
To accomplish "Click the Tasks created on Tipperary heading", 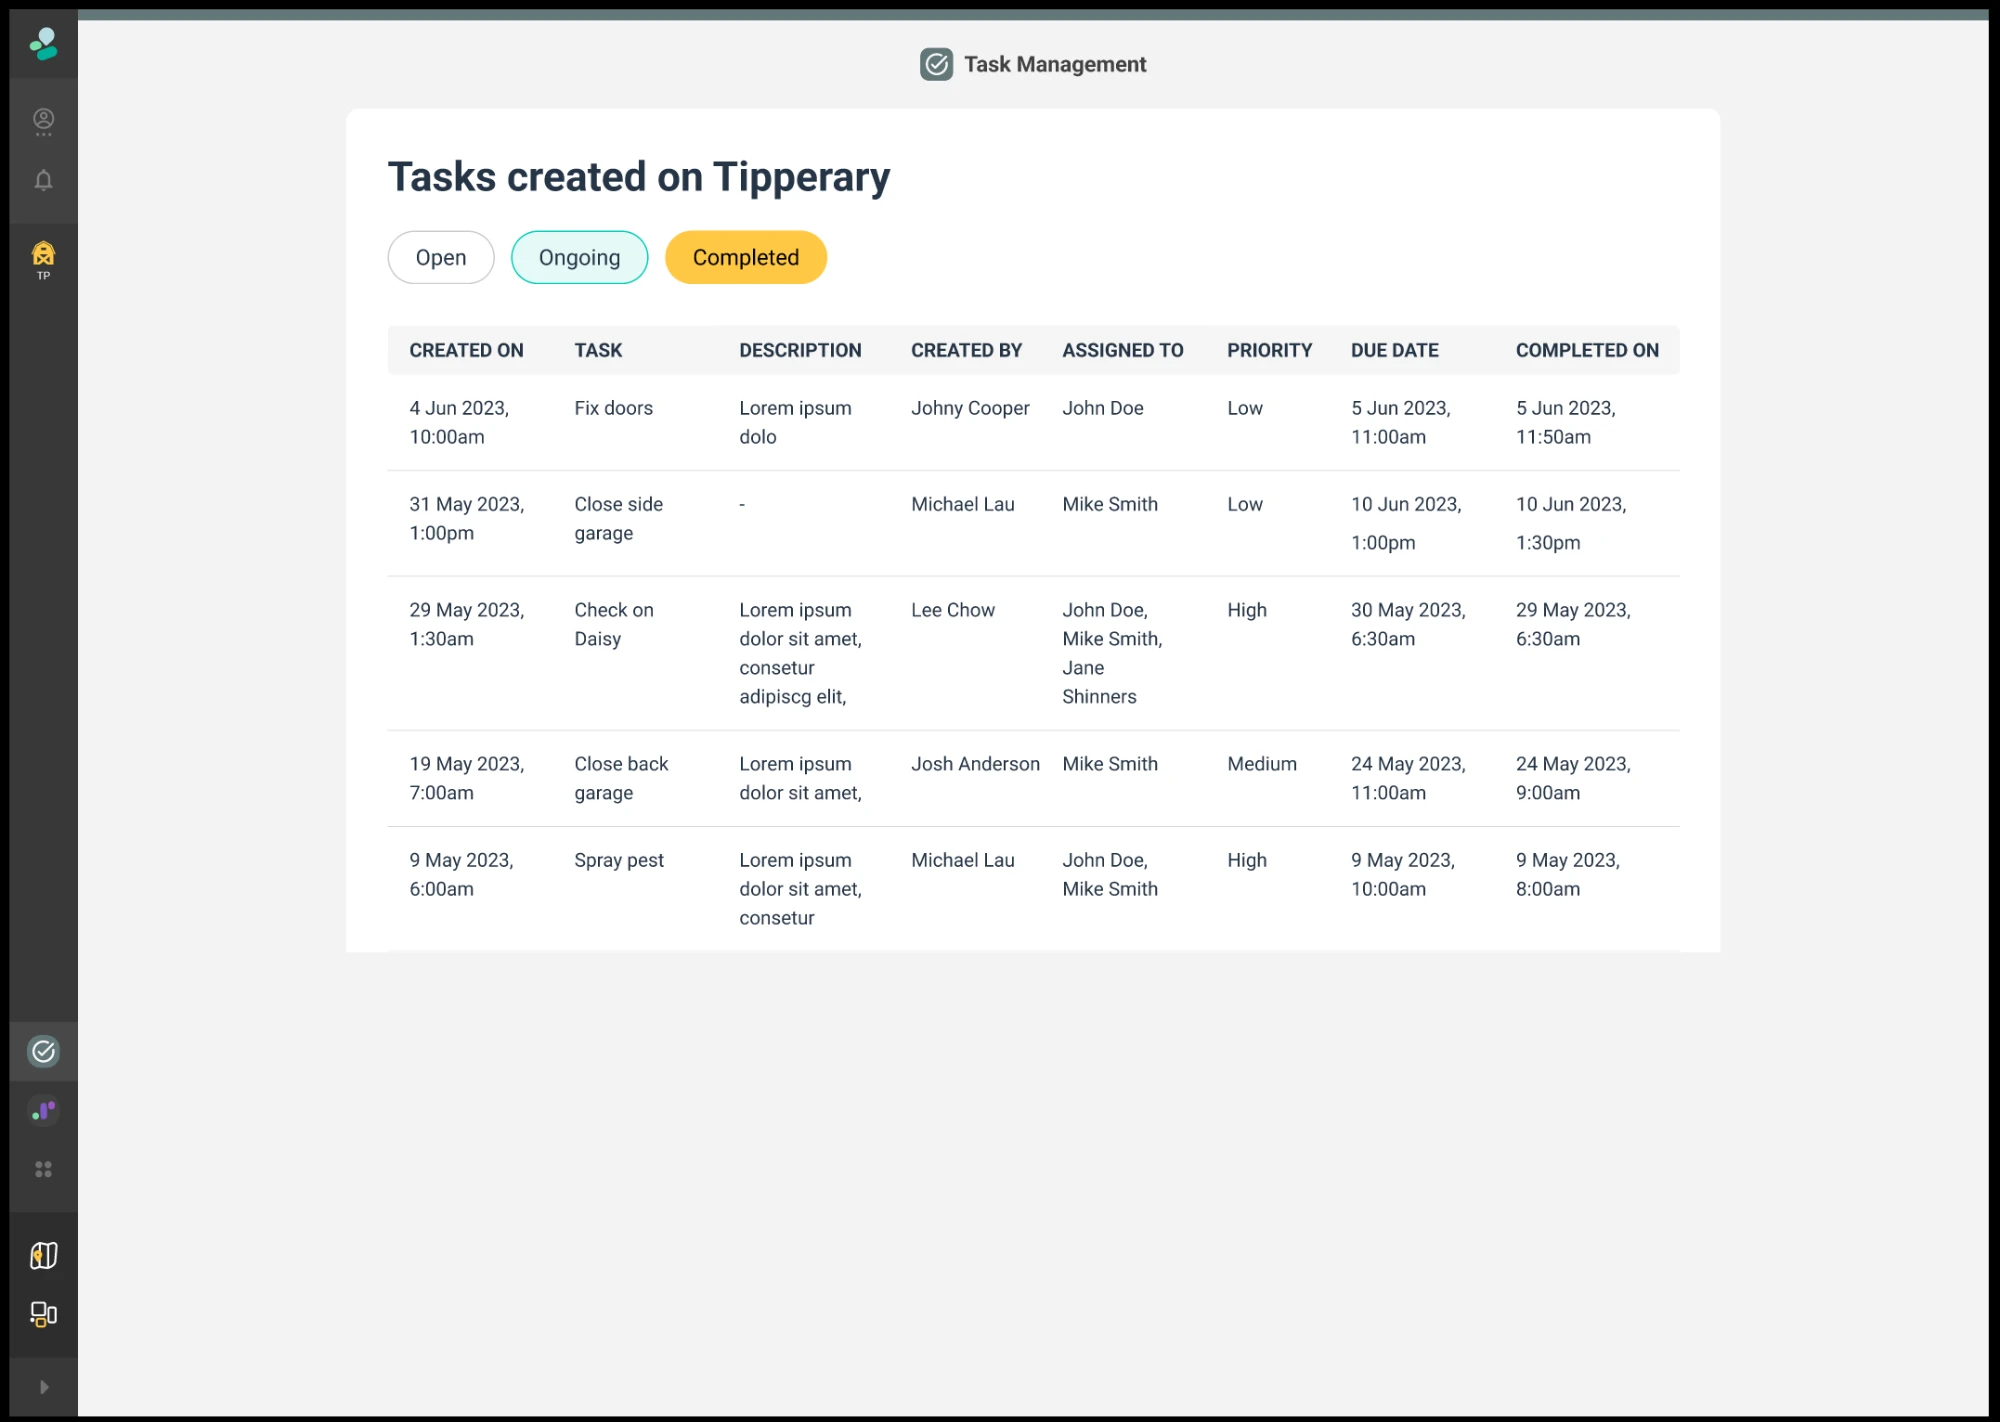I will point(639,177).
